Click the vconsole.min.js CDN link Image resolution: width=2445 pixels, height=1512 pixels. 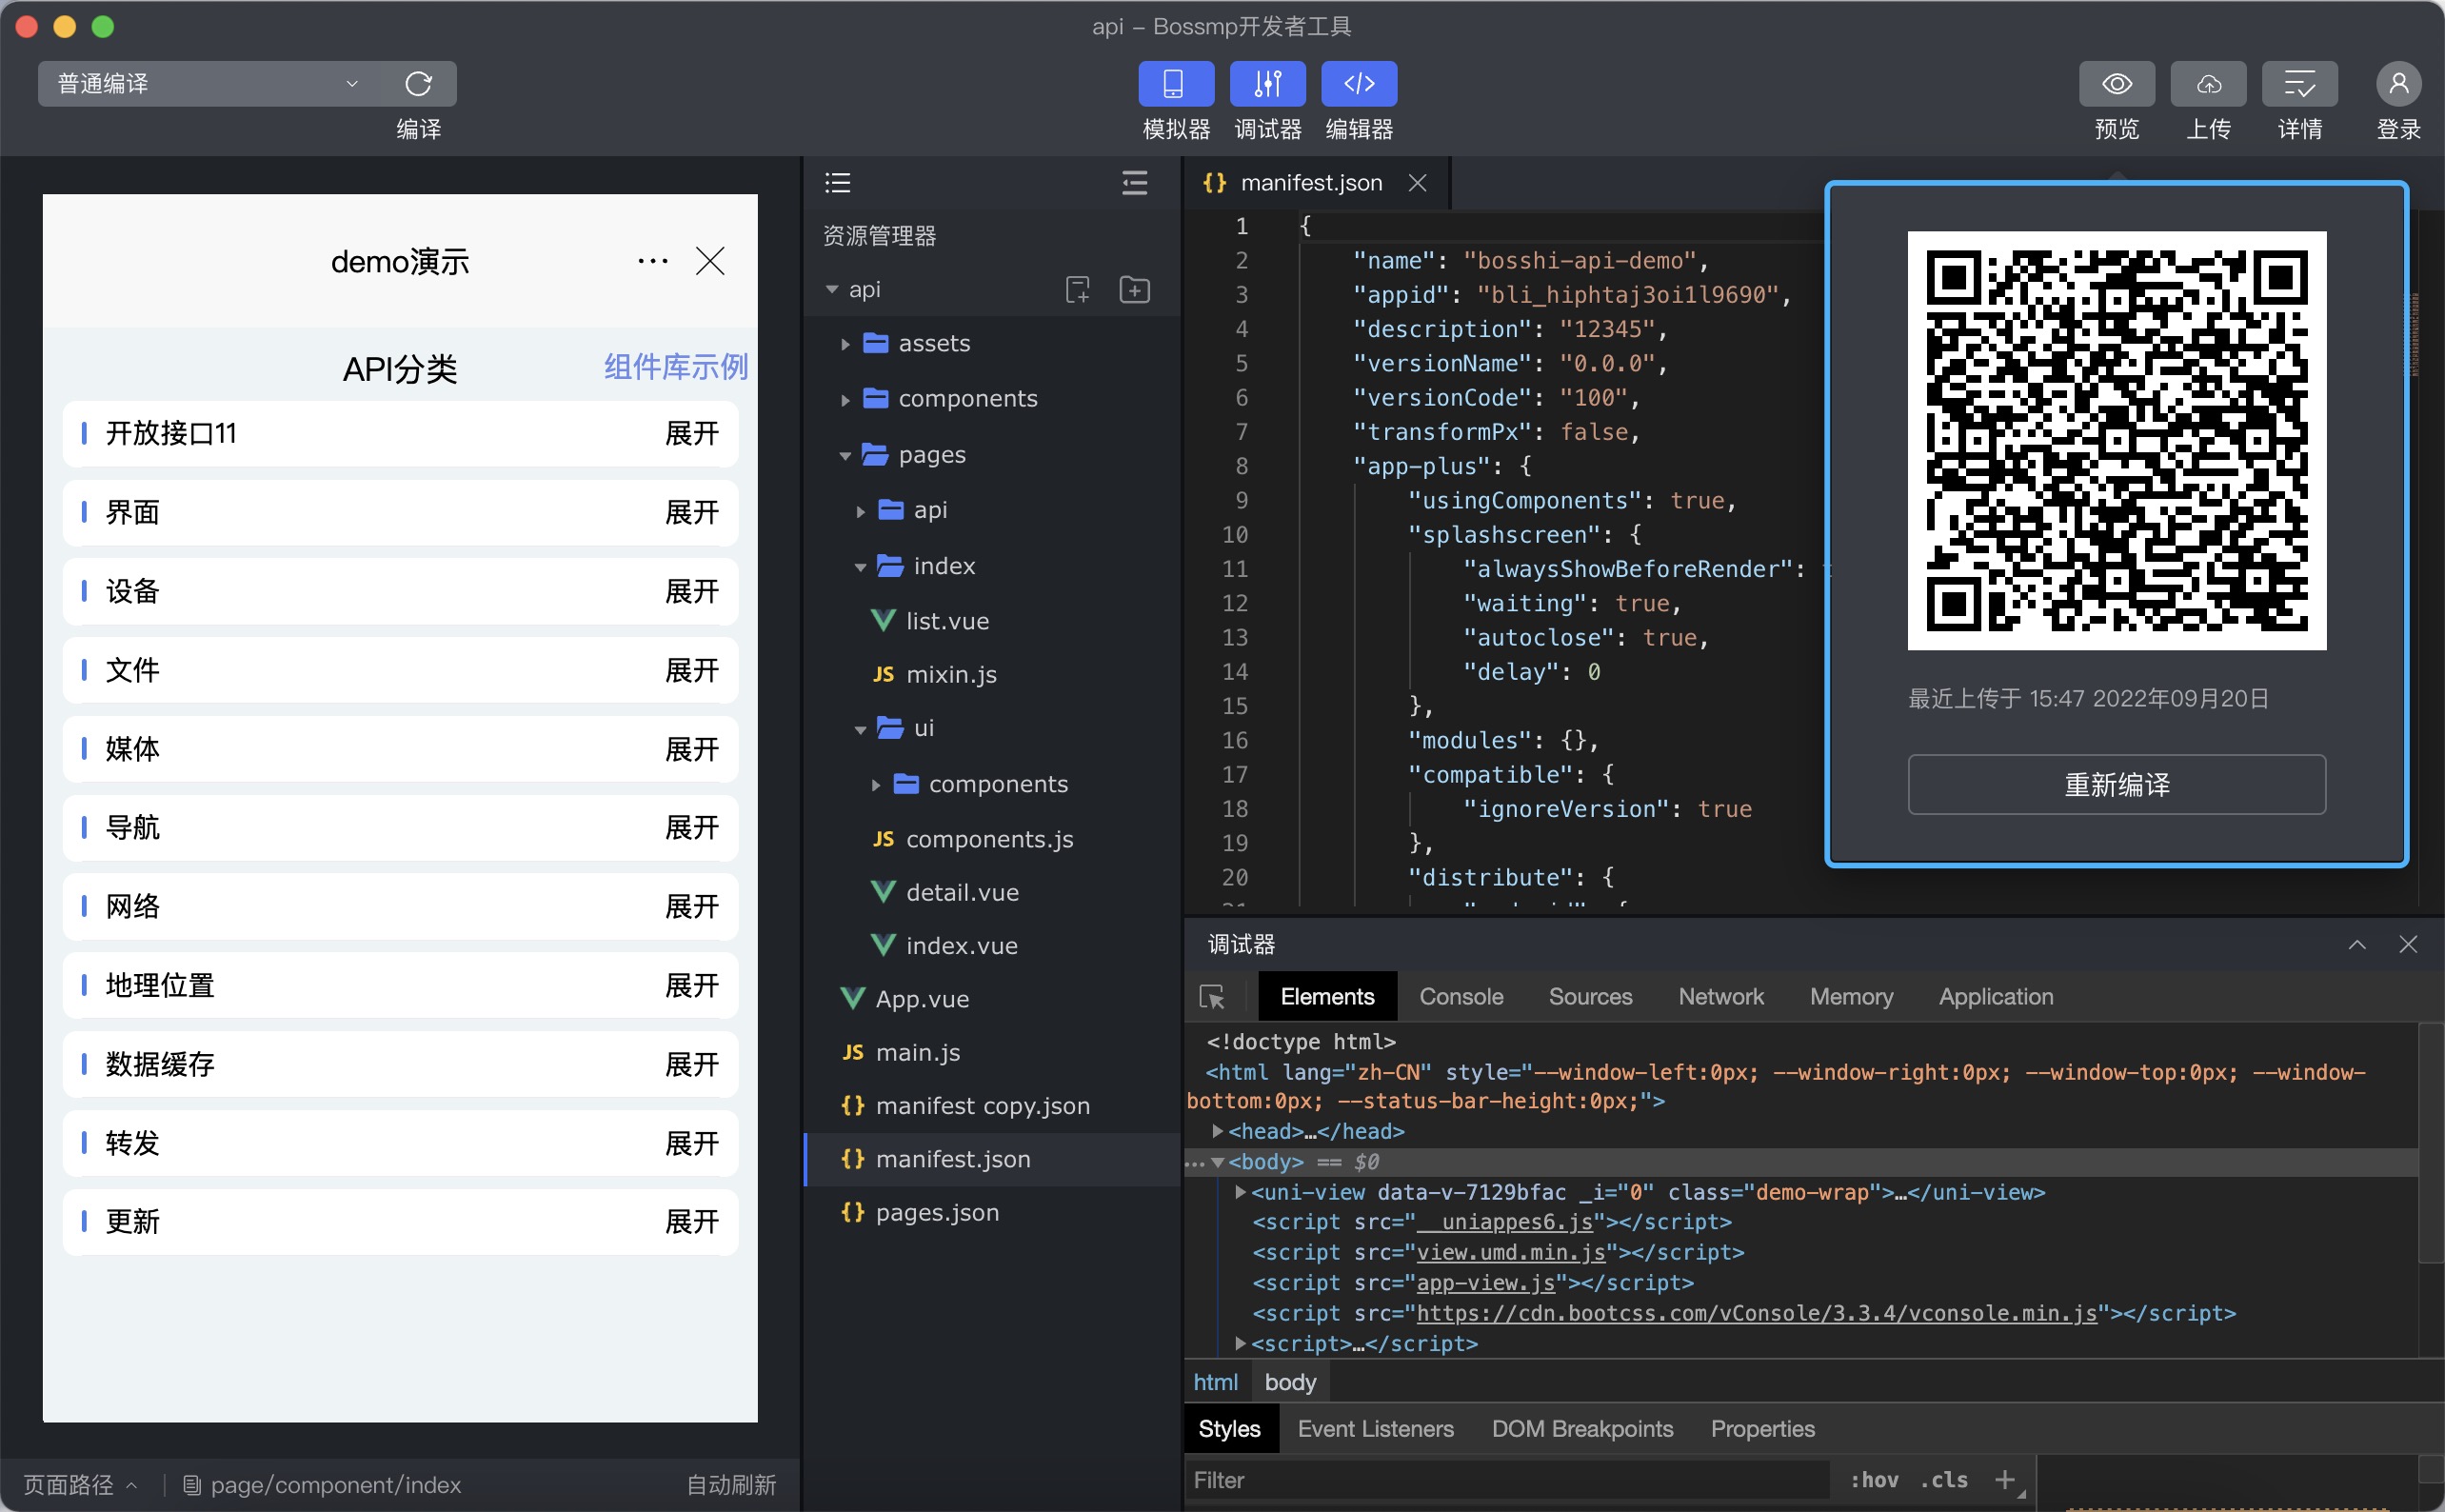(x=1756, y=1313)
